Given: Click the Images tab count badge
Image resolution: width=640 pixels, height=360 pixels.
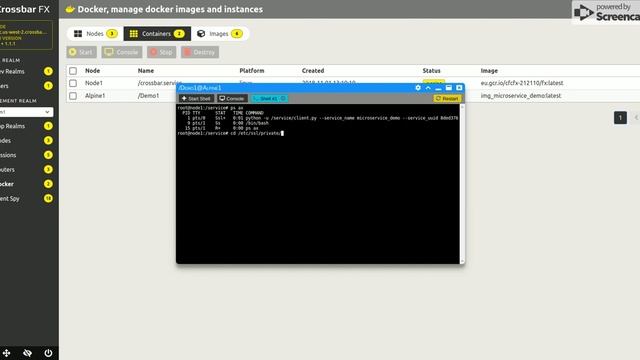Looking at the screenshot, I should coord(237,33).
